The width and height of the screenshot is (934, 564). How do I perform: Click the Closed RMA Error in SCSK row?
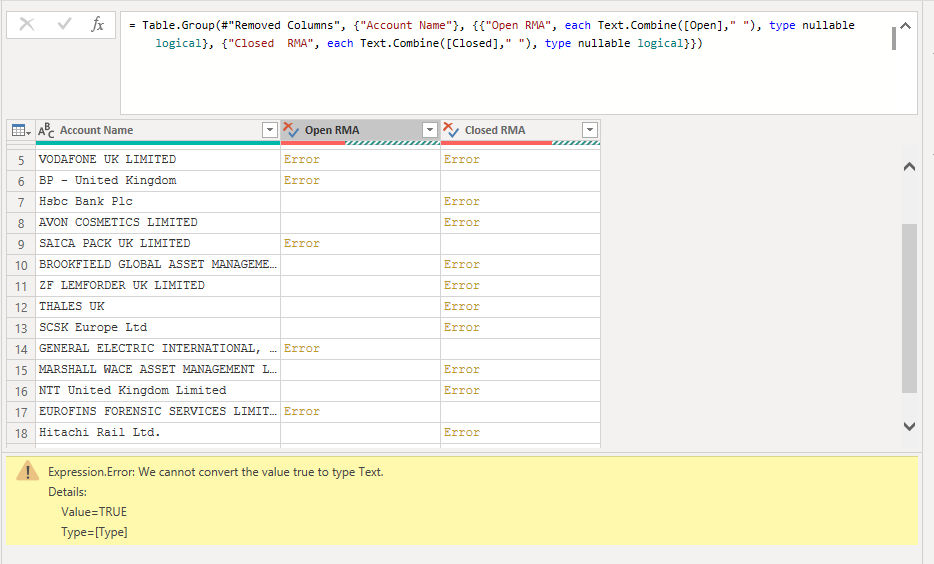tap(462, 328)
